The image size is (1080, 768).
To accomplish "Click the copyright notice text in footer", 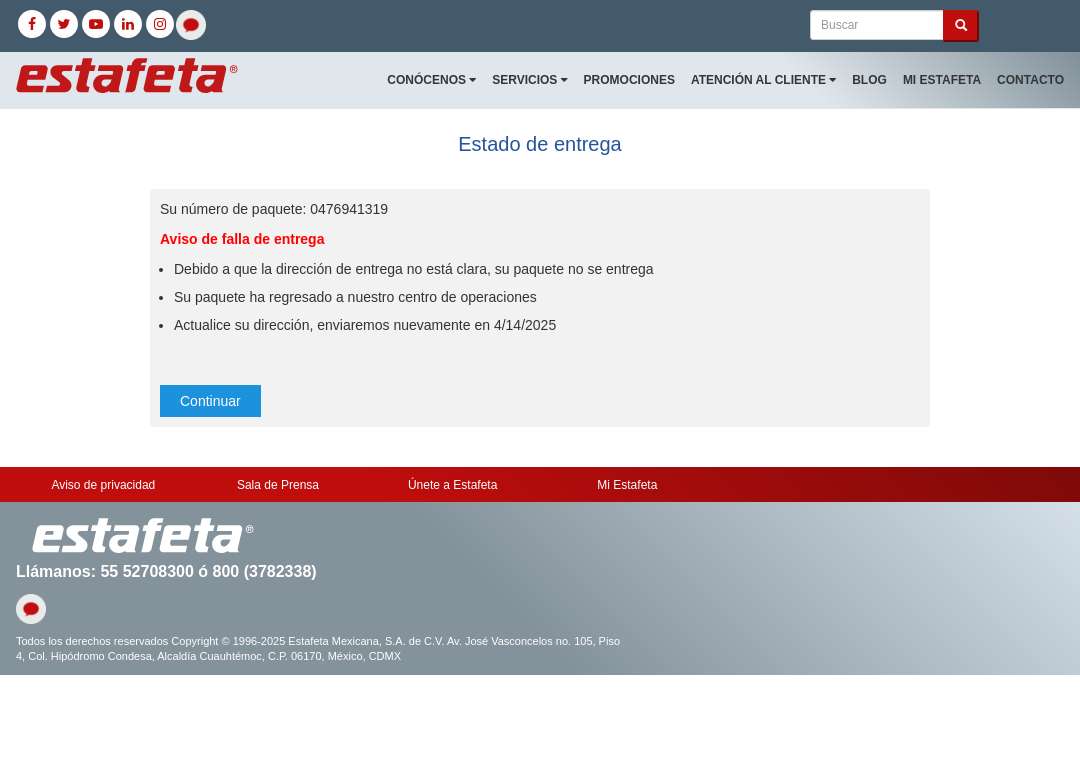I will point(318,649).
